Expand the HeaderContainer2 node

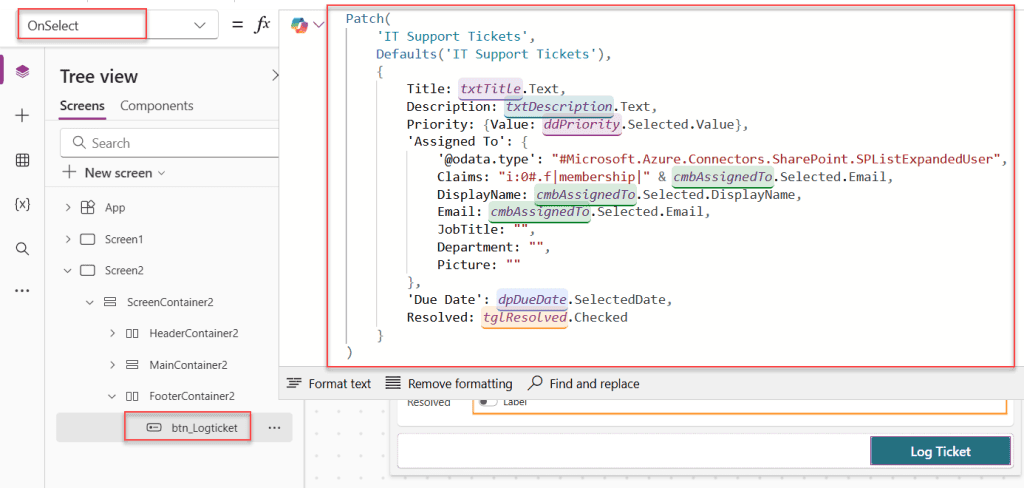(112, 333)
